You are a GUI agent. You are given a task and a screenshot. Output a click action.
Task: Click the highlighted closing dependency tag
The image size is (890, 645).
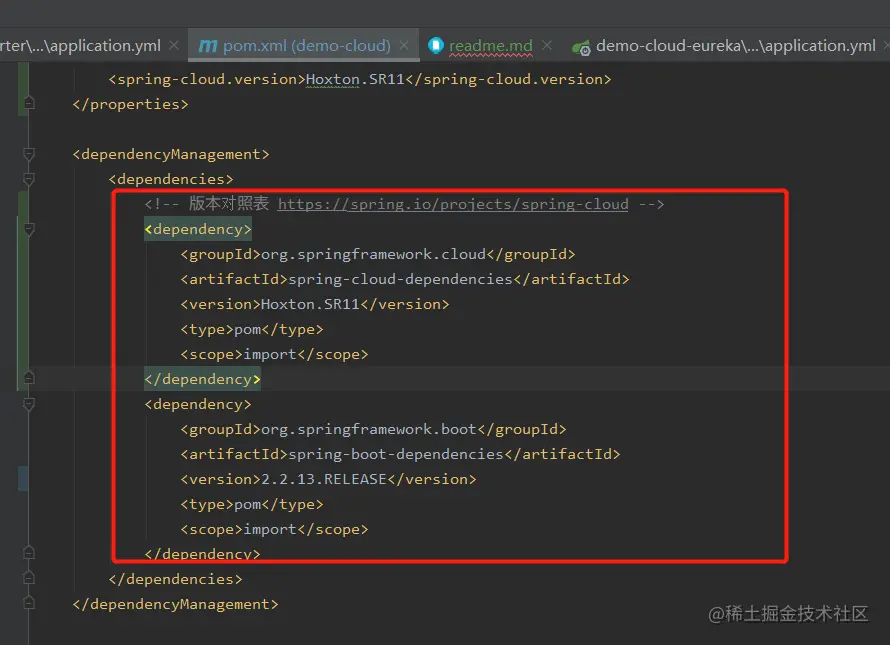pyautogui.click(x=202, y=379)
